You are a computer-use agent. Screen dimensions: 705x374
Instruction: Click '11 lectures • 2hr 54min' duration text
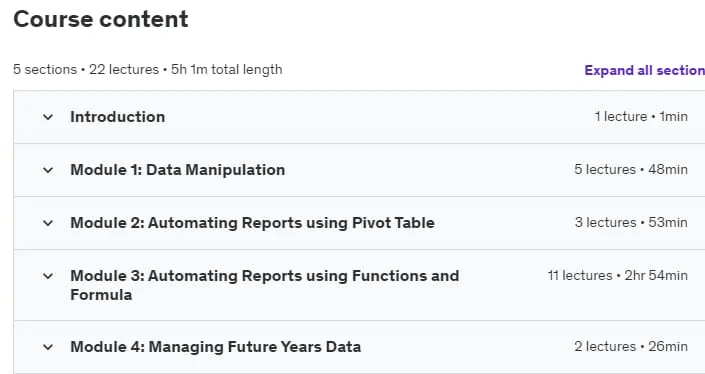(617, 276)
